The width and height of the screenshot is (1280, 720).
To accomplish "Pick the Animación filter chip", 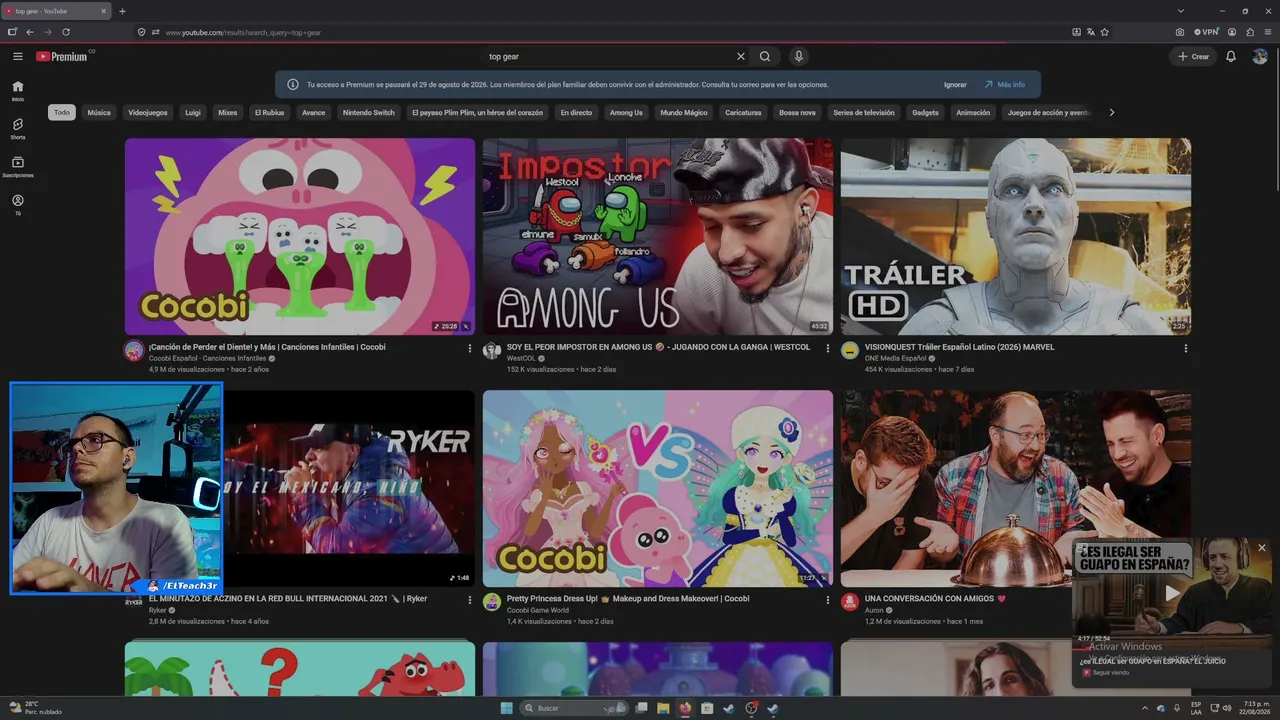I will 973,113.
